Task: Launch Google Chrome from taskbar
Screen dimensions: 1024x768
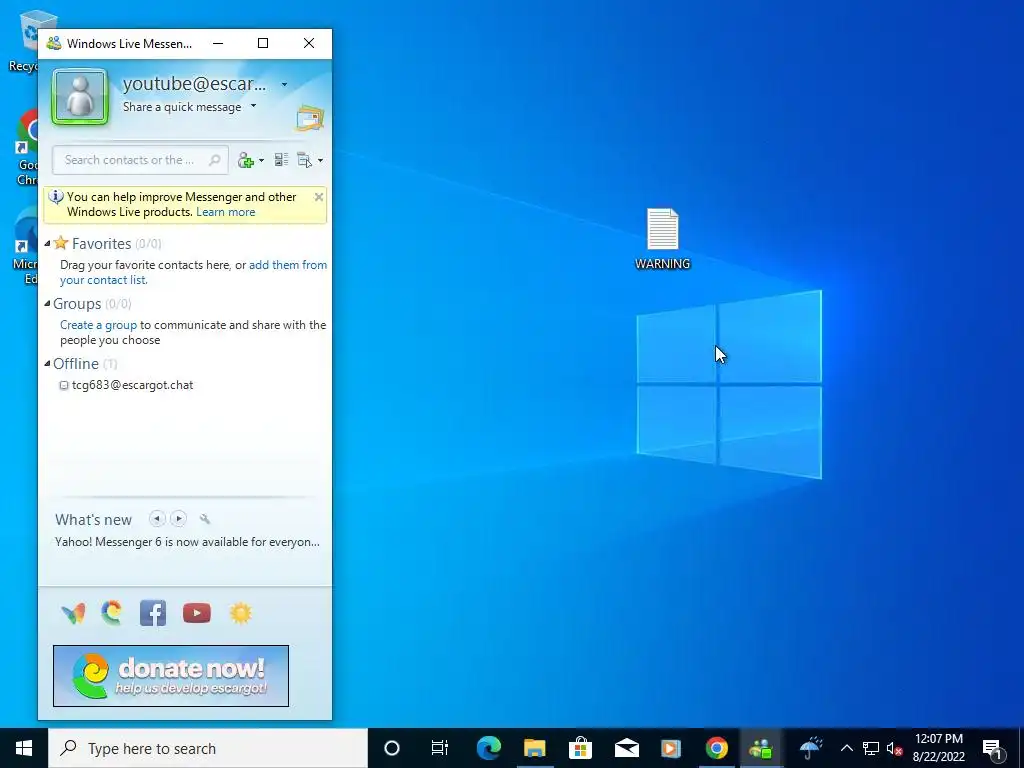Action: point(716,748)
